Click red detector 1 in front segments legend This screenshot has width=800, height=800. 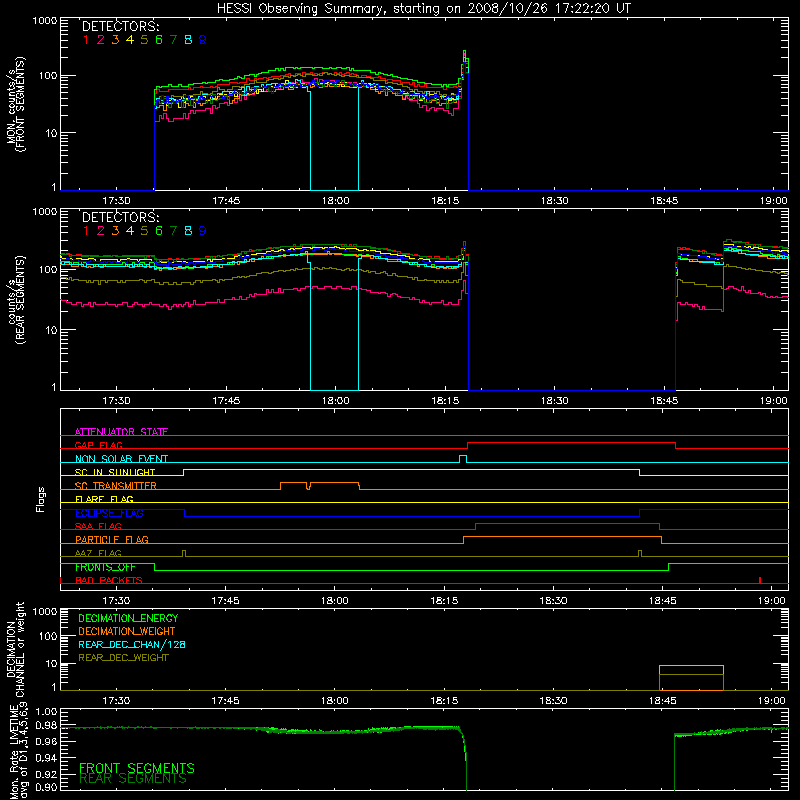point(86,39)
